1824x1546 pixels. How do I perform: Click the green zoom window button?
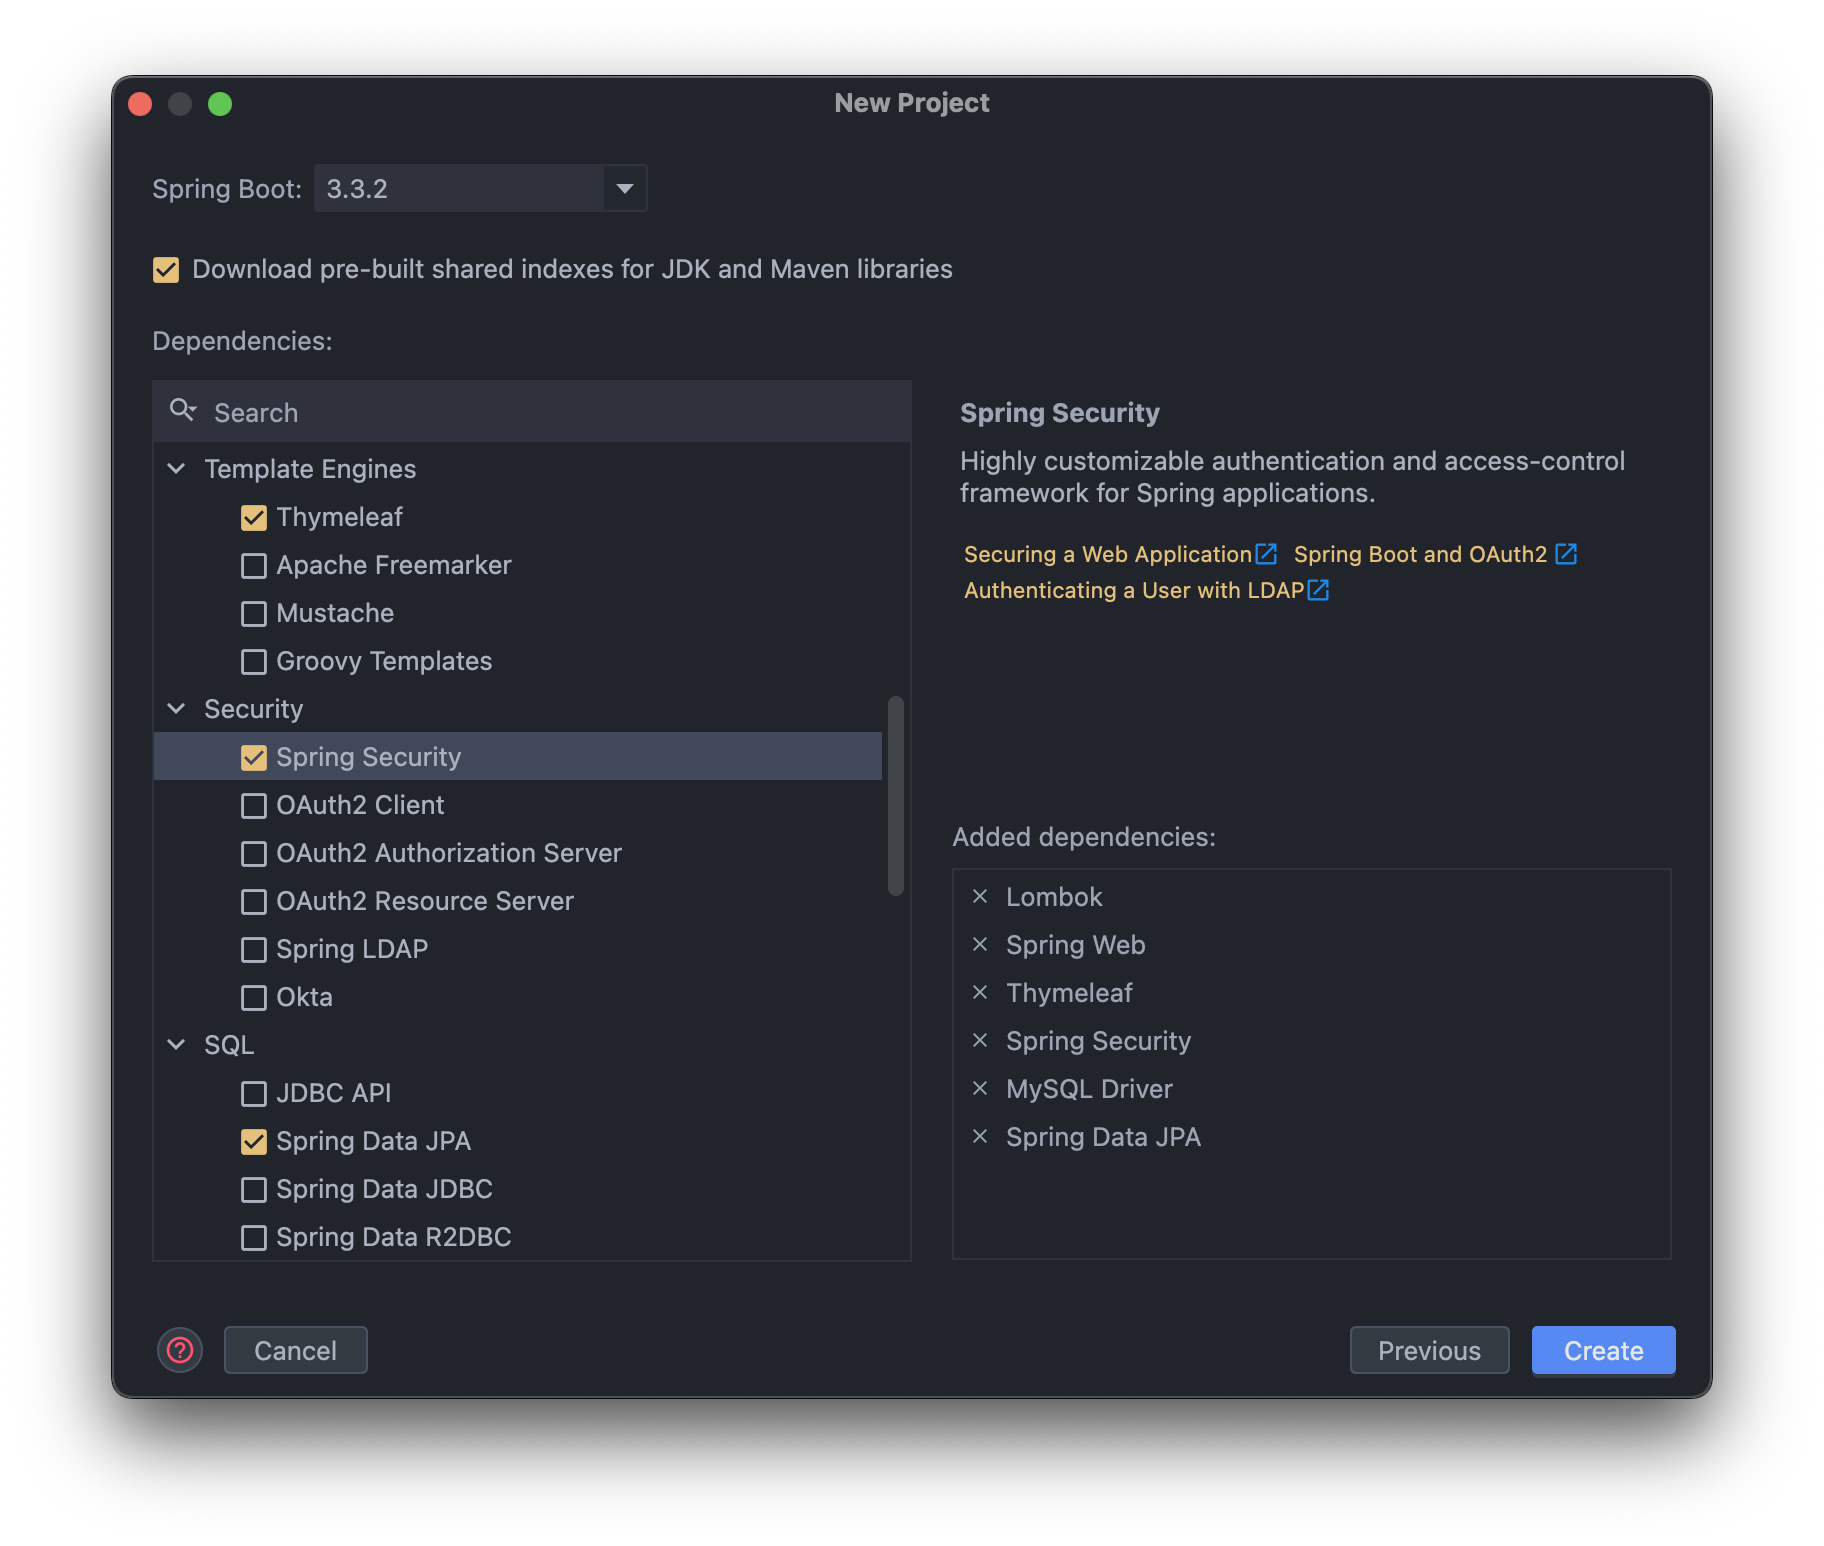220,104
